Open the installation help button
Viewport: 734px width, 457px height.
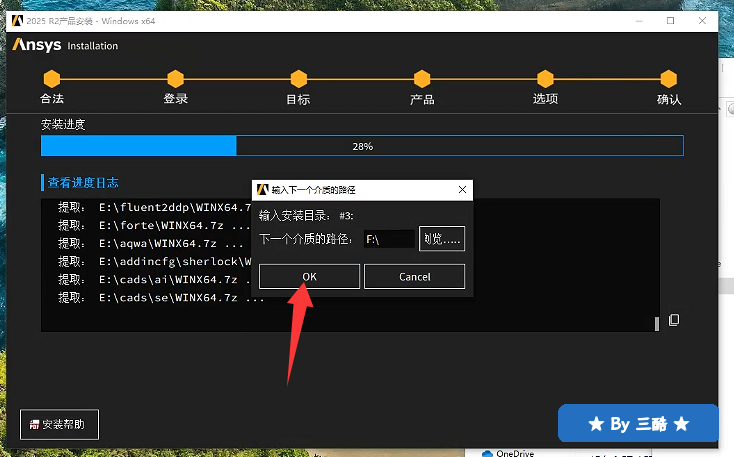pos(59,424)
